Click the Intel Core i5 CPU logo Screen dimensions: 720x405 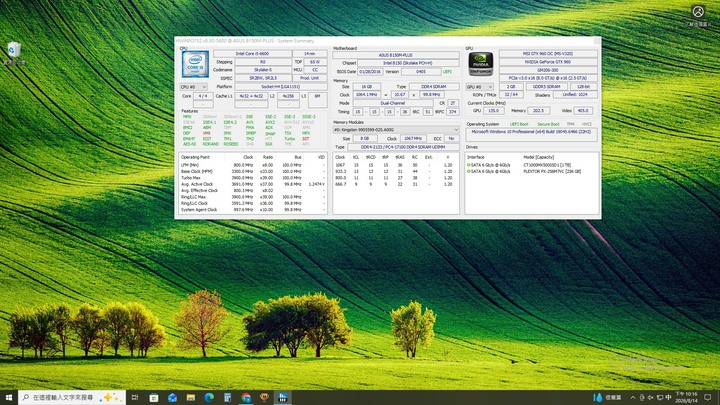coord(195,64)
